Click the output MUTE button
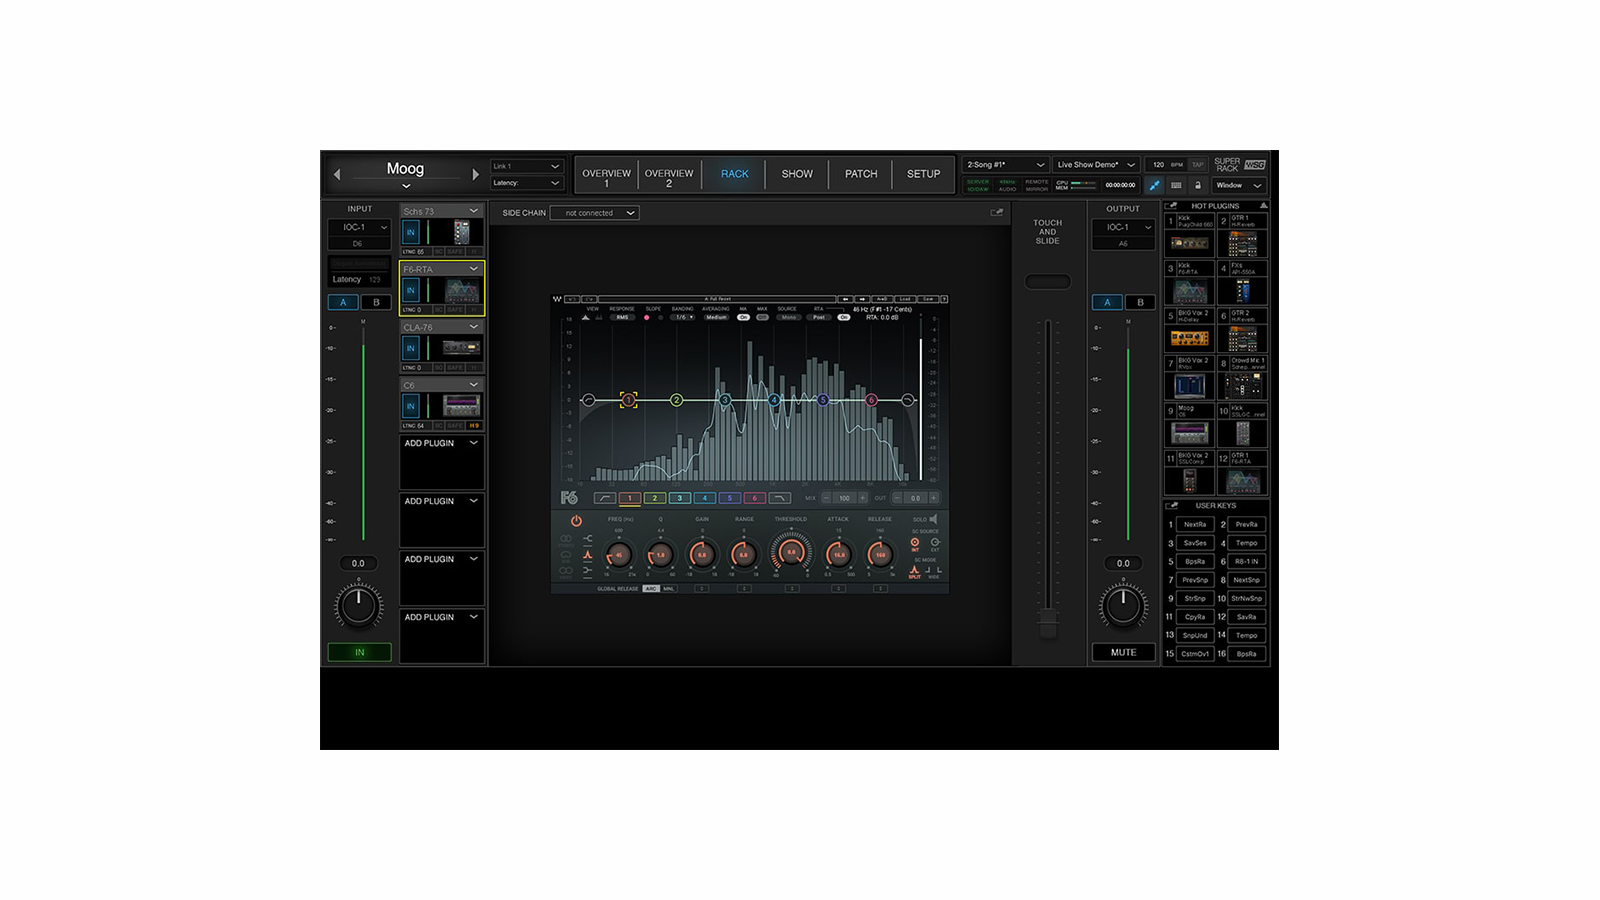Screen dimensions: 1600x900 click(x=1123, y=652)
